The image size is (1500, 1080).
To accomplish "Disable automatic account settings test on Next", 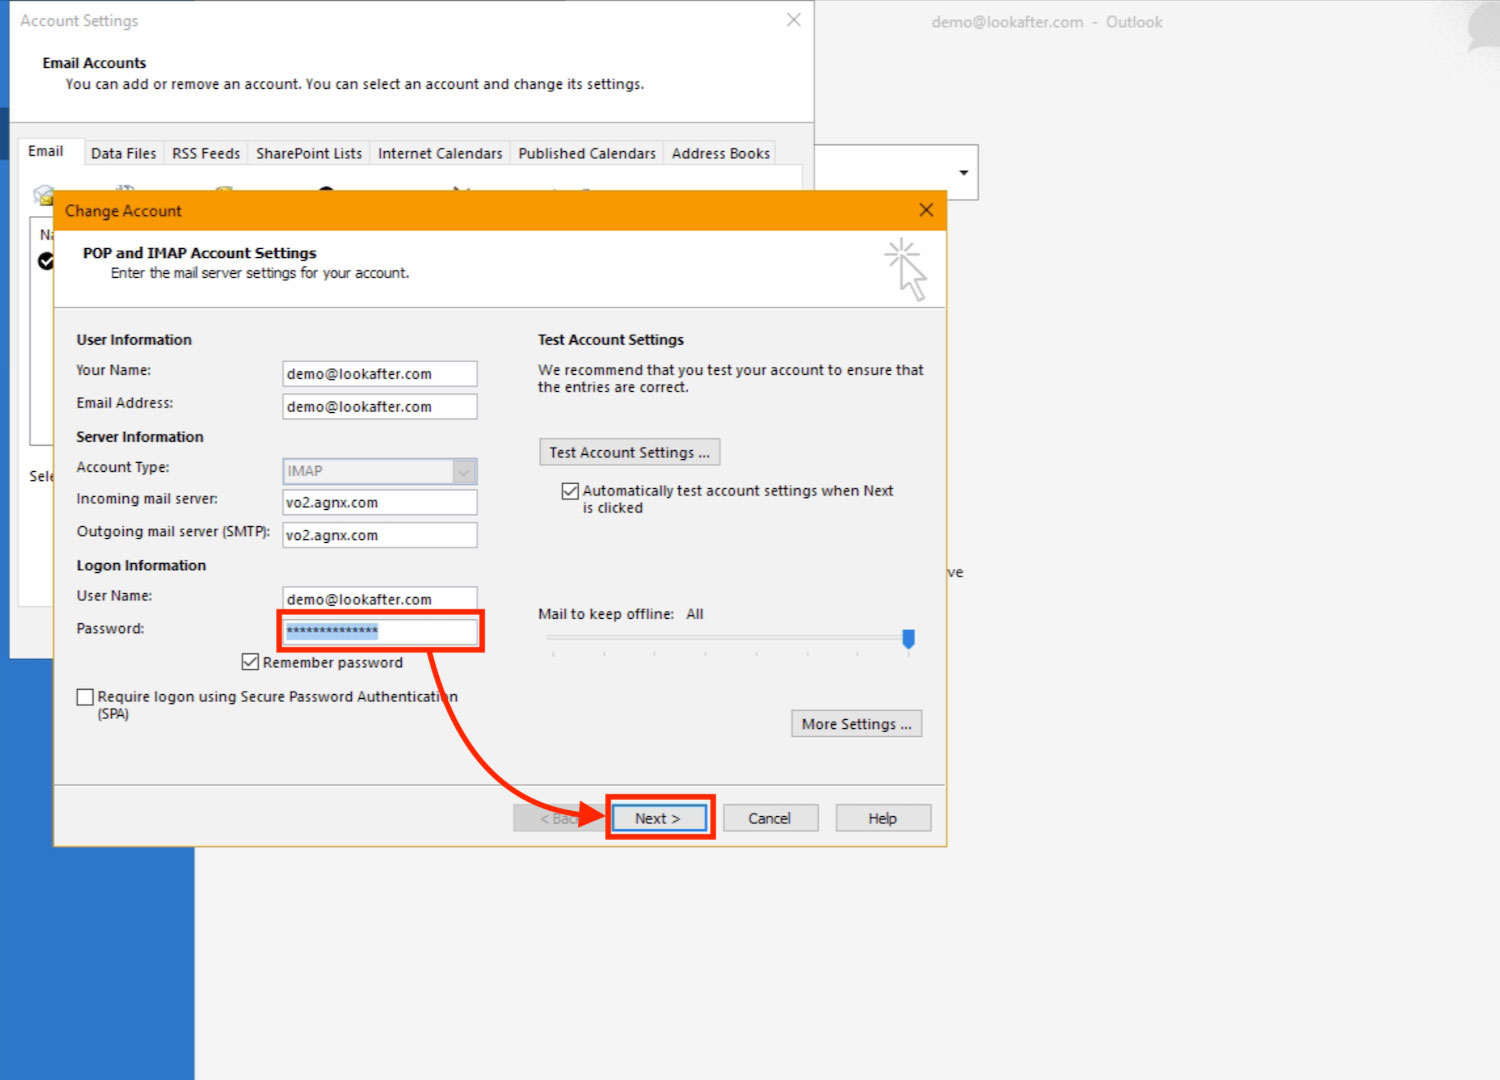I will tap(570, 491).
